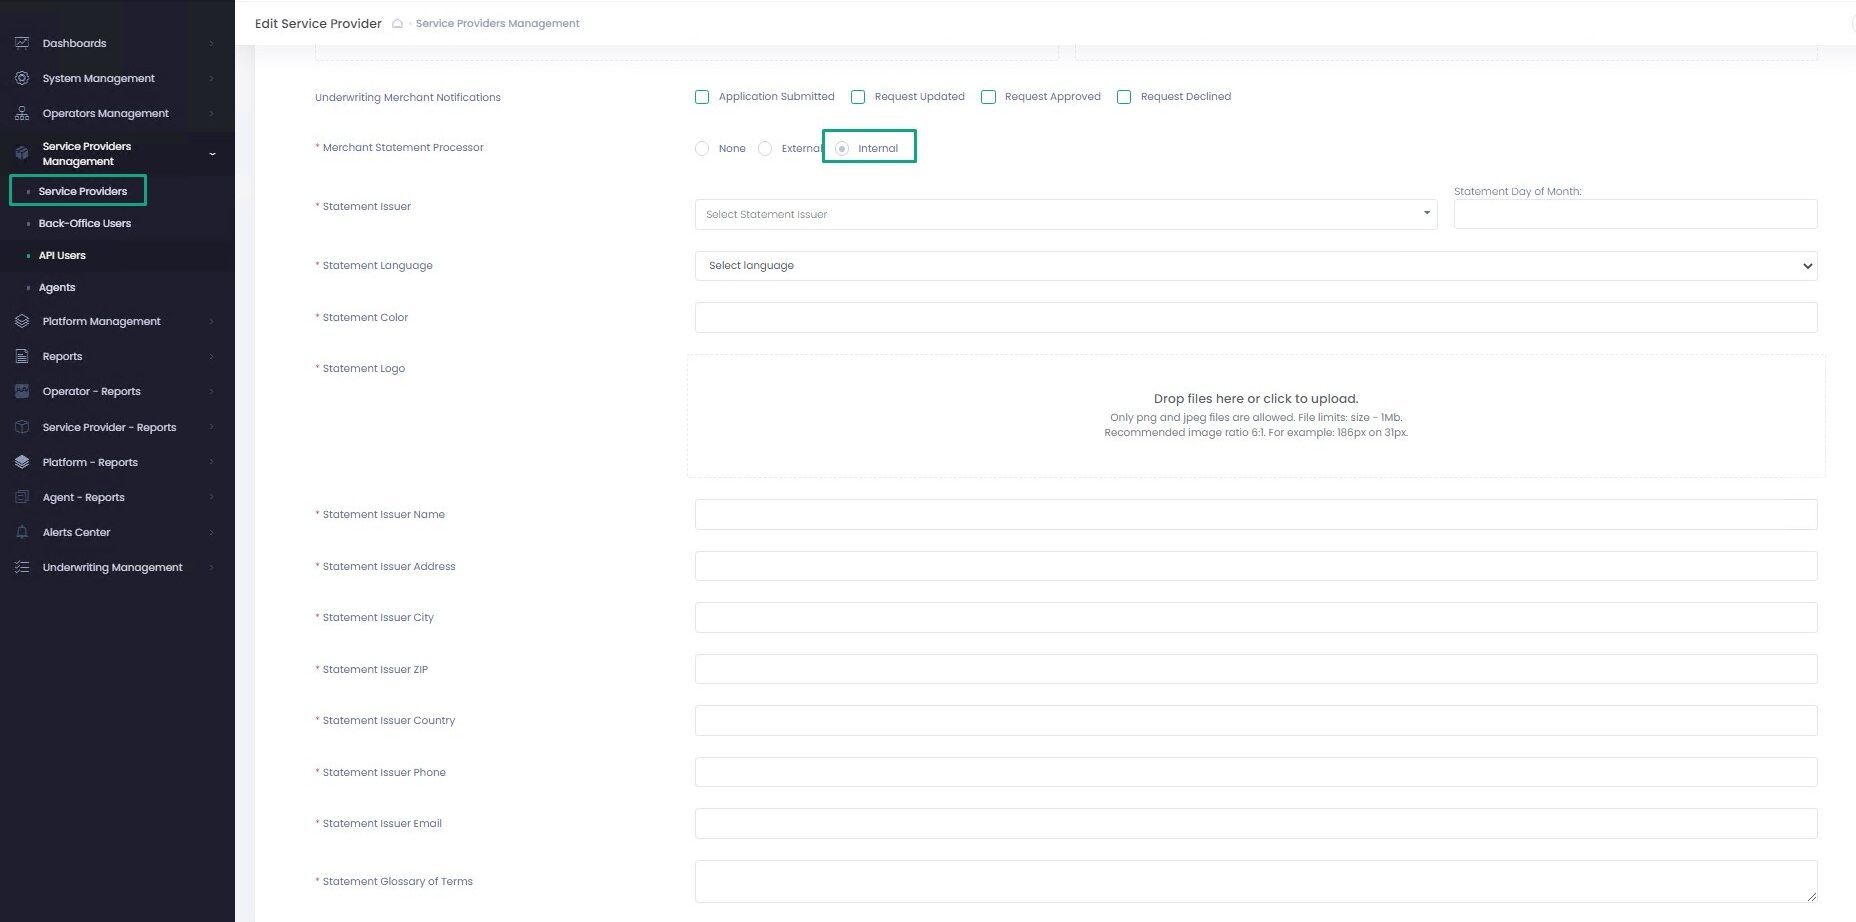
Task: Open the Select language dropdown
Action: (x=1255, y=266)
